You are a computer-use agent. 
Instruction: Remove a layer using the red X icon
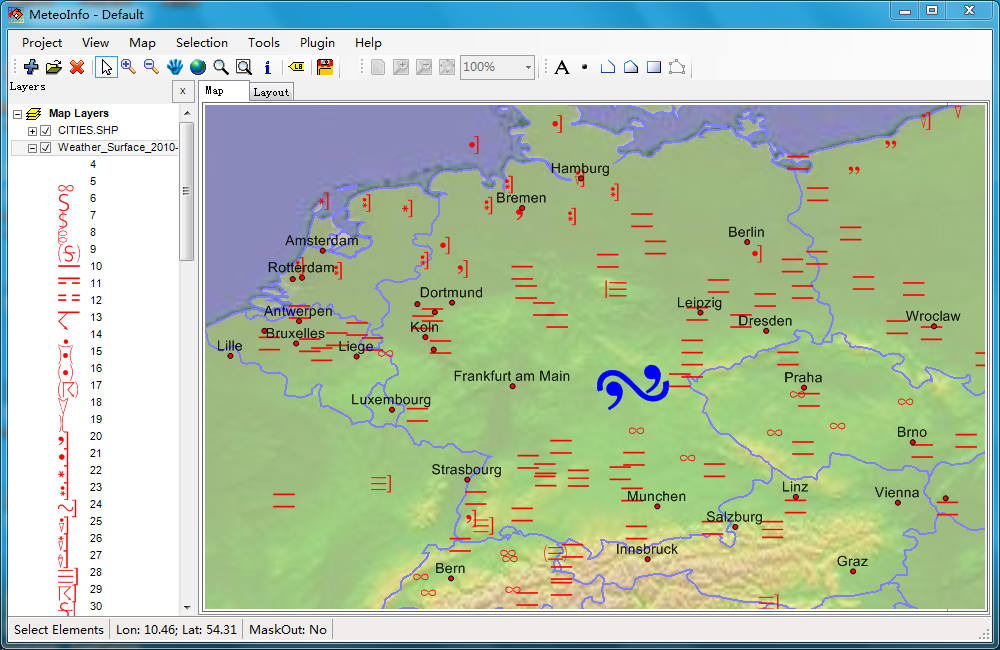(x=77, y=67)
